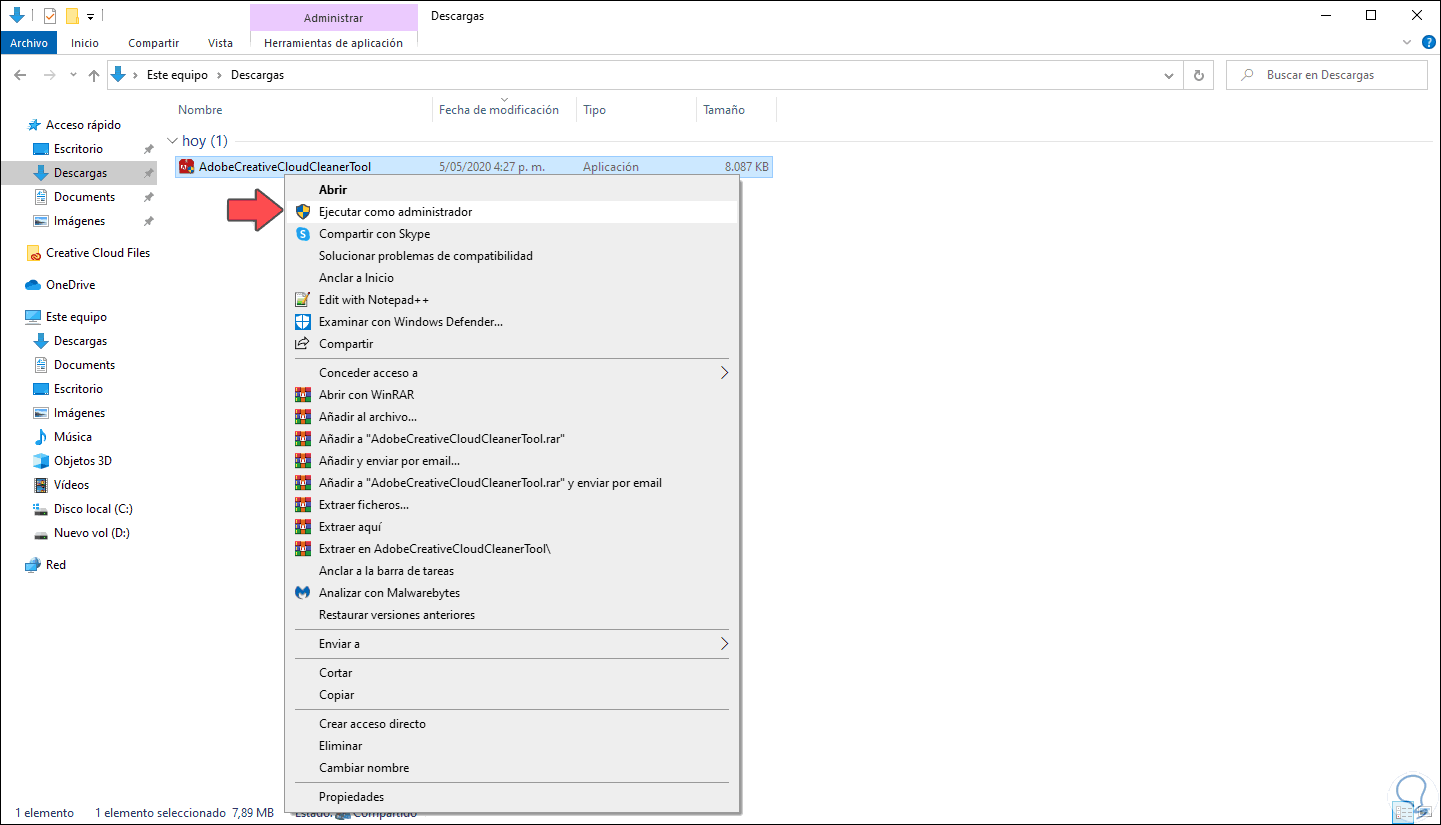Screen dimensions: 1441x825
Task: Select Propiedades from the context menu
Action: tap(351, 797)
